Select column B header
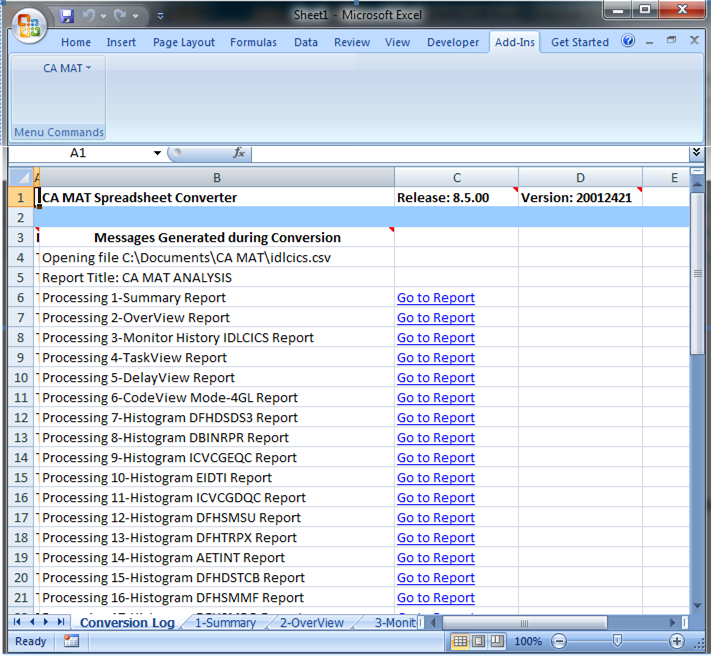Image resolution: width=712 pixels, height=657 pixels. pyautogui.click(x=217, y=178)
